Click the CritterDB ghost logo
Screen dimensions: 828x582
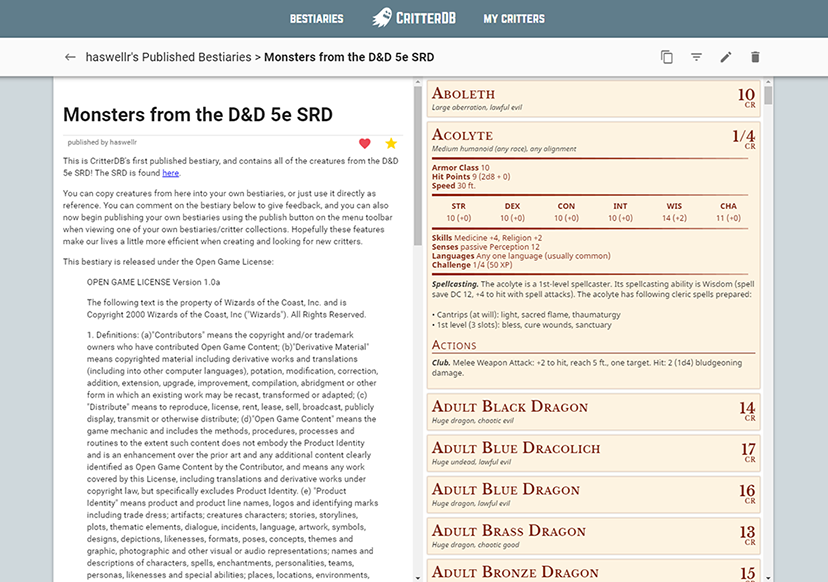coord(414,18)
